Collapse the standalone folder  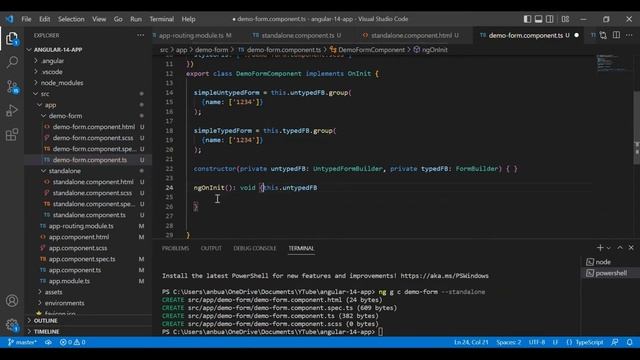(x=64, y=171)
